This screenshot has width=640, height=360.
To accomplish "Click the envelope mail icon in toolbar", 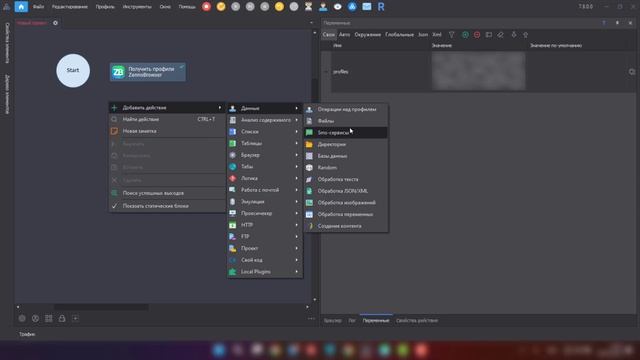I will pyautogui.click(x=367, y=7).
